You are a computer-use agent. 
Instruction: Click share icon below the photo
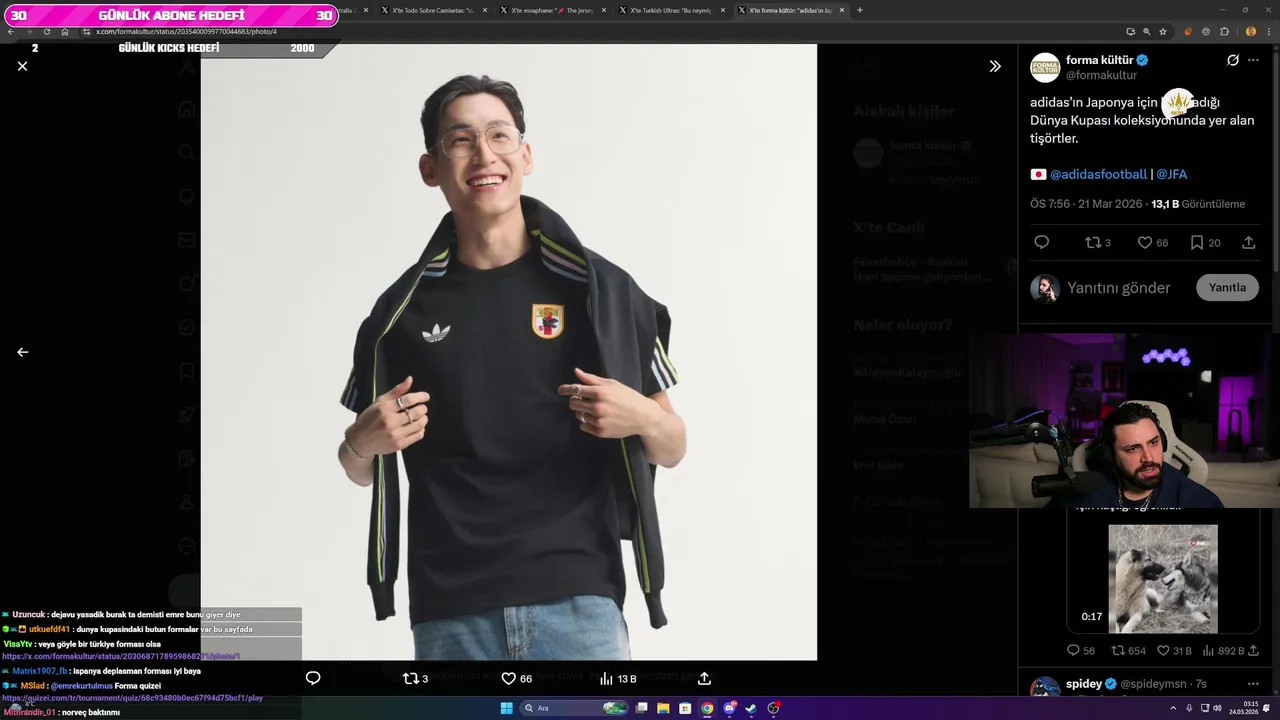pos(704,678)
